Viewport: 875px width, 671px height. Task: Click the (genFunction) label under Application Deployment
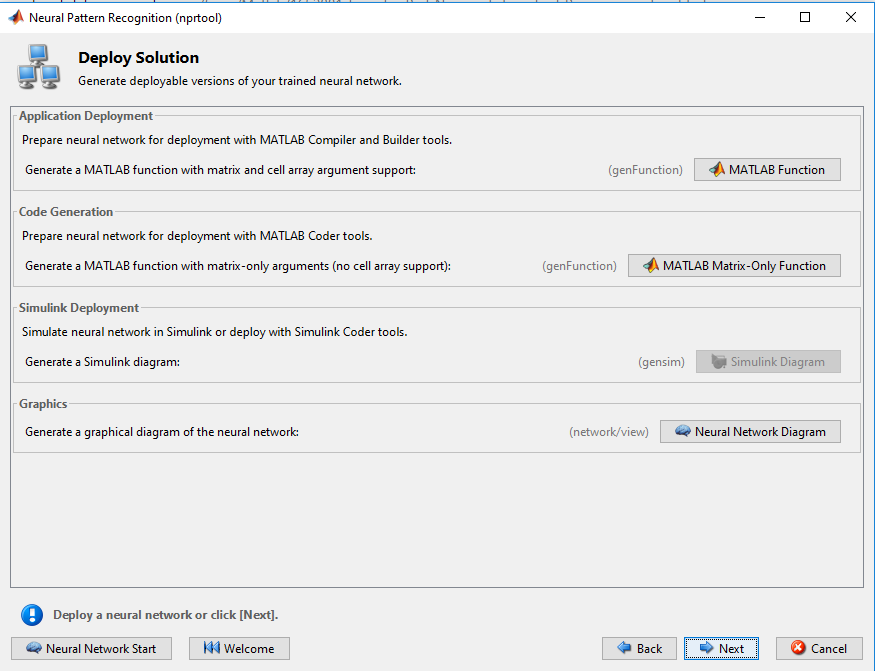(x=645, y=170)
